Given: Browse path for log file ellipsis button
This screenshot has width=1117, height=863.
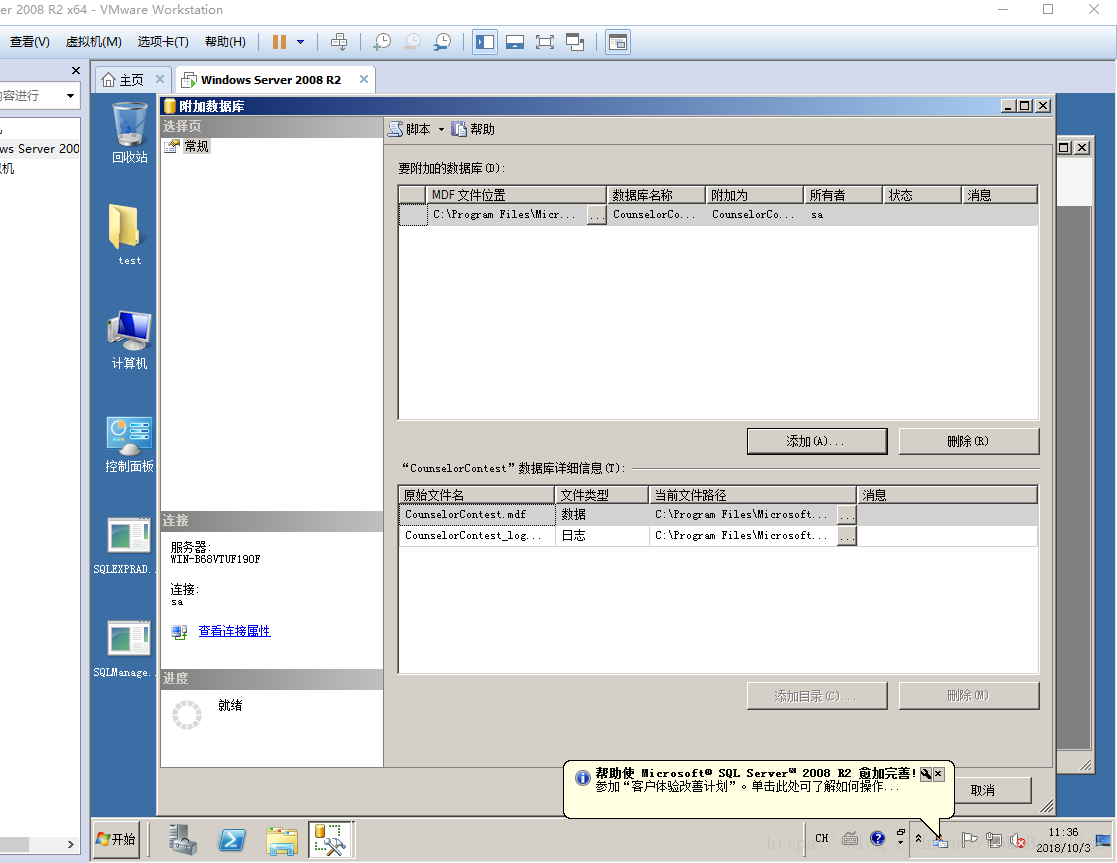Looking at the screenshot, I should point(847,536).
